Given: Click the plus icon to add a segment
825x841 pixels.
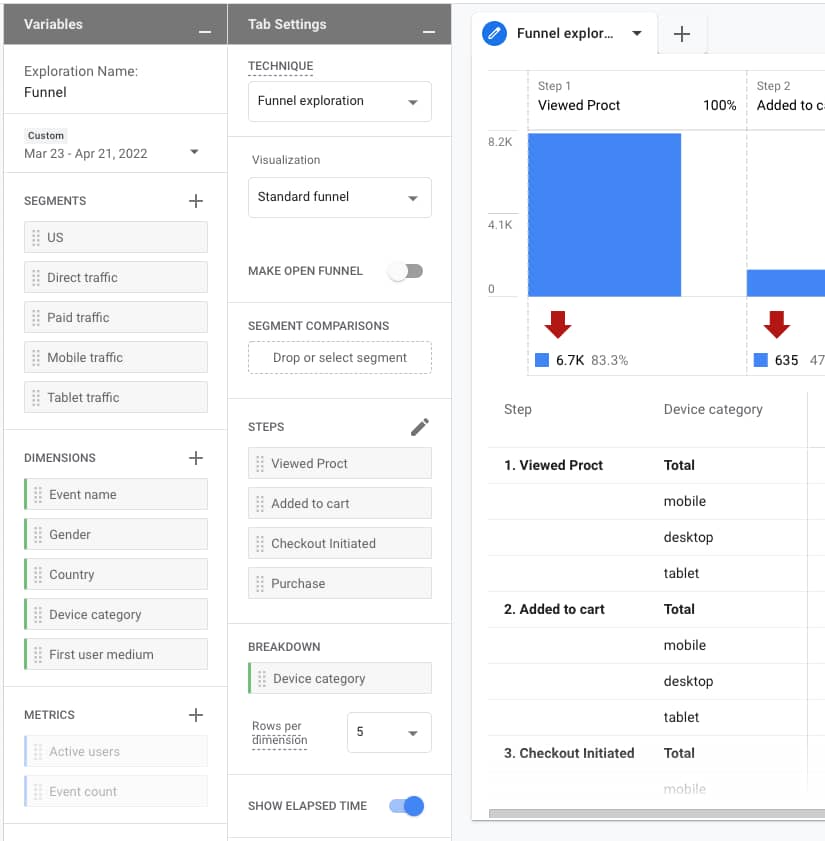Looking at the screenshot, I should pos(196,201).
